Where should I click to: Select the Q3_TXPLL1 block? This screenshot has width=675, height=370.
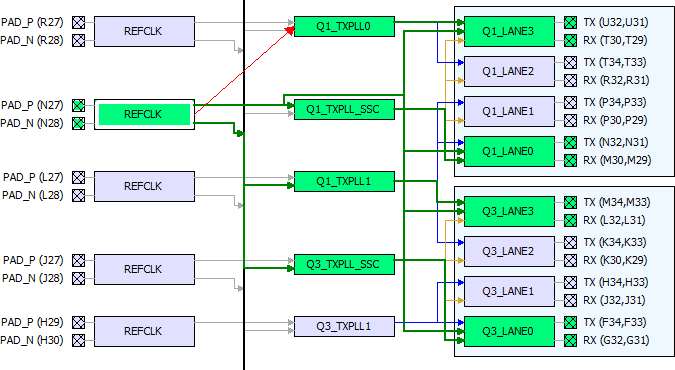pos(344,326)
